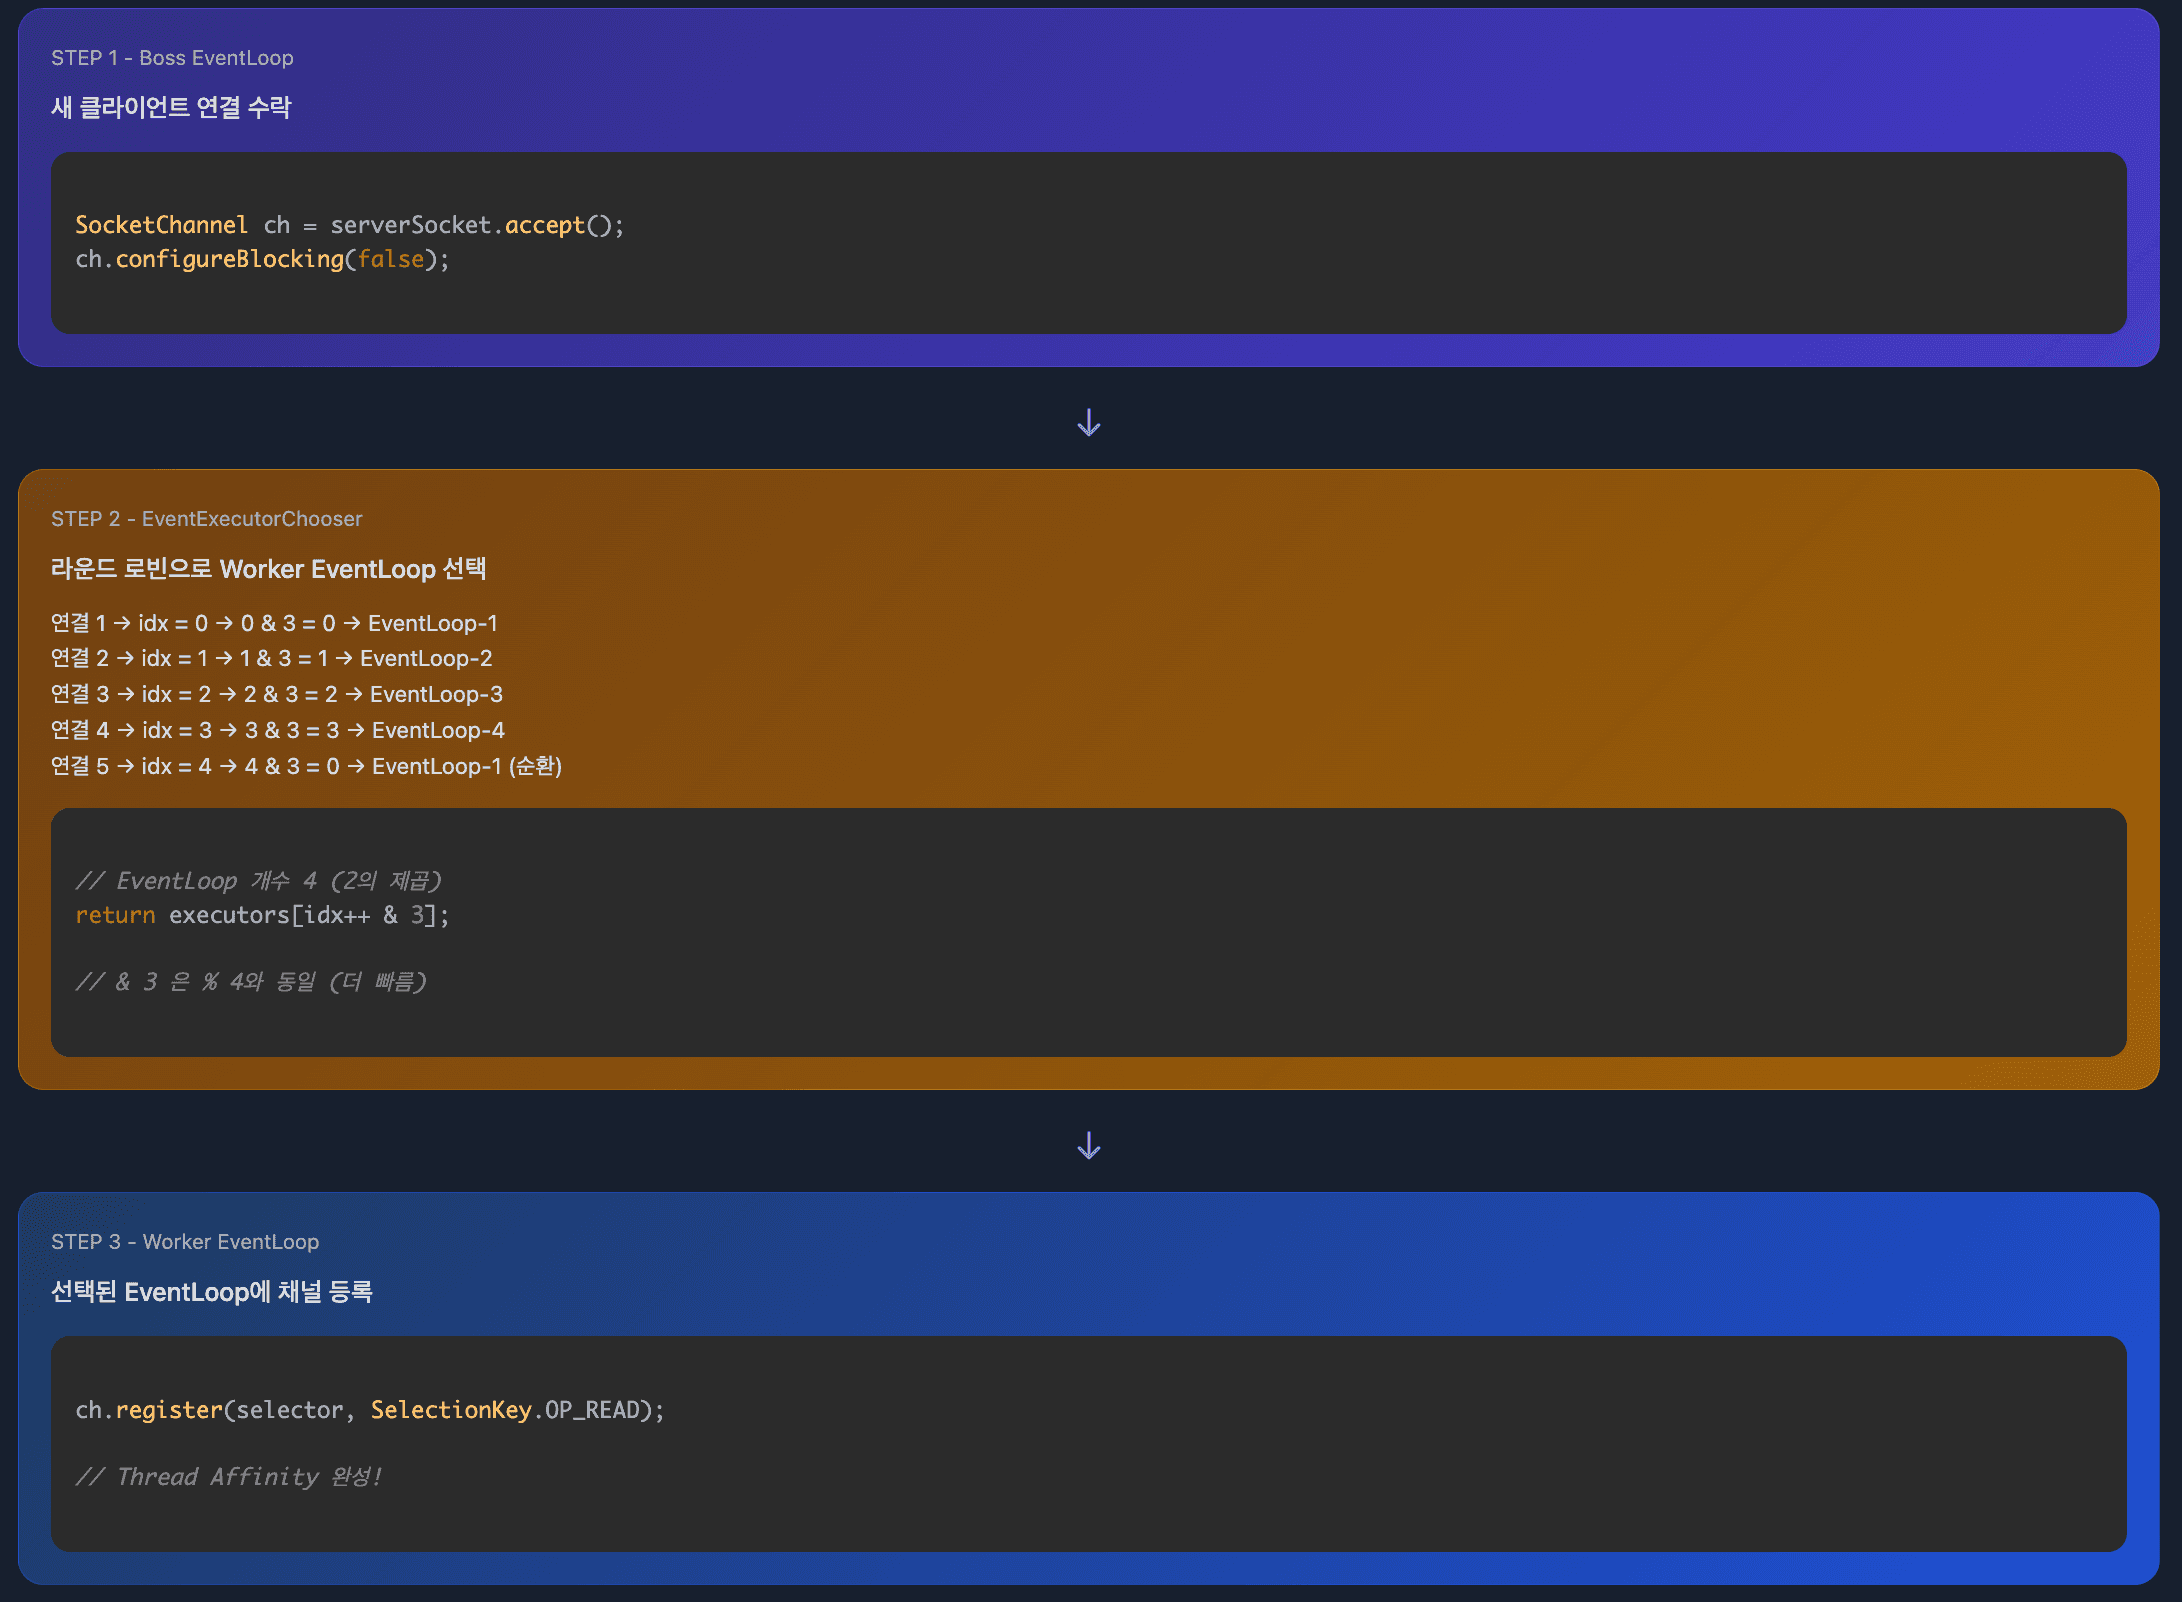Click the serverSocket.accept() code line

coord(350,225)
